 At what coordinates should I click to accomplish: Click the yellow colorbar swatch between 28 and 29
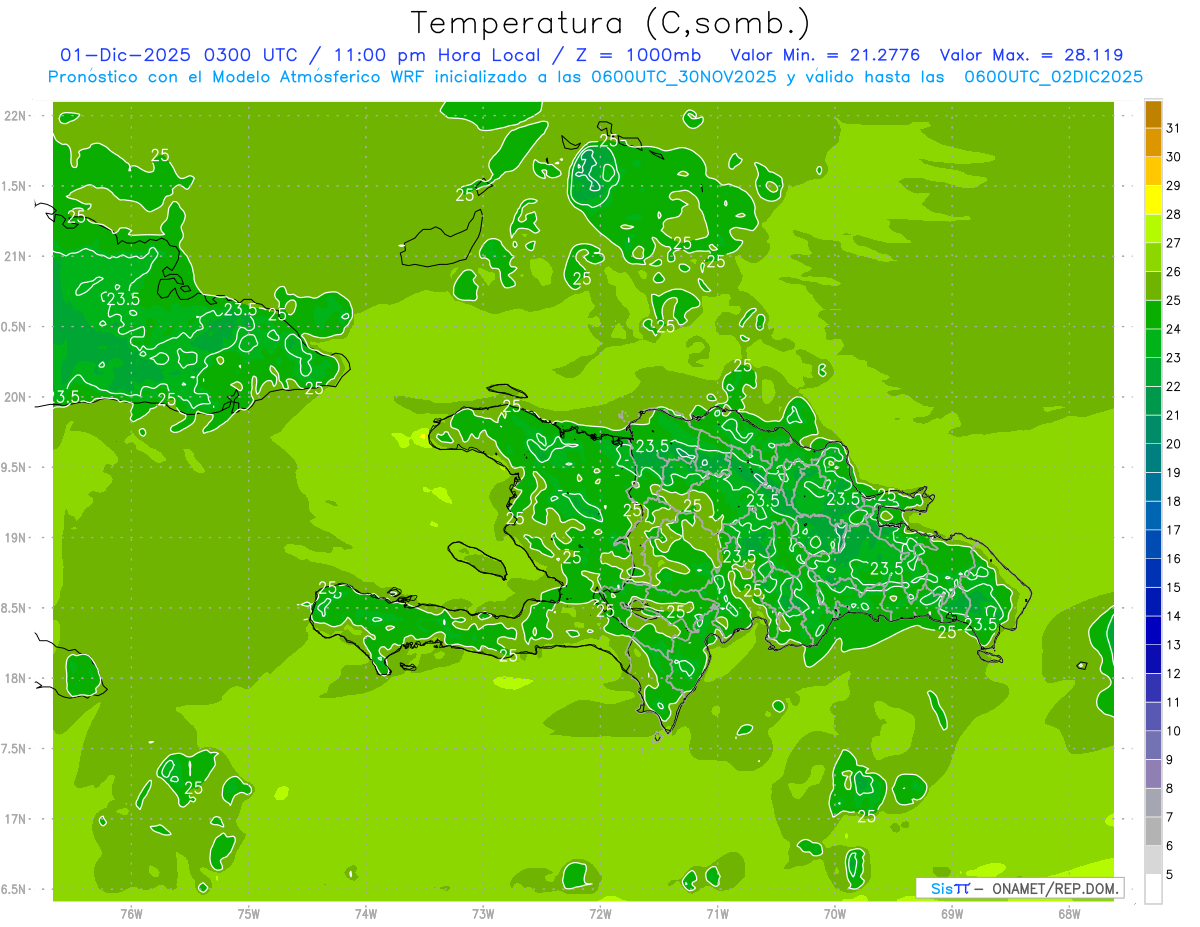pos(1153,200)
